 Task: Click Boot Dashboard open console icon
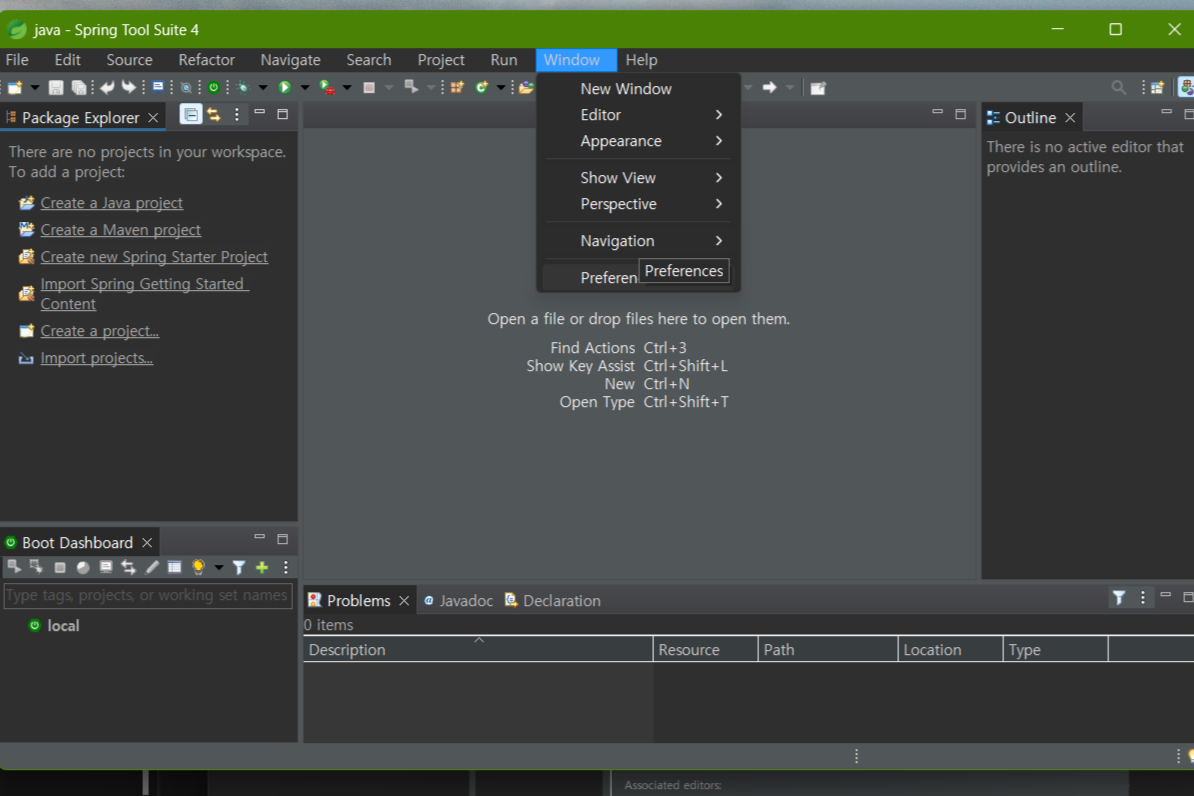[x=106, y=567]
